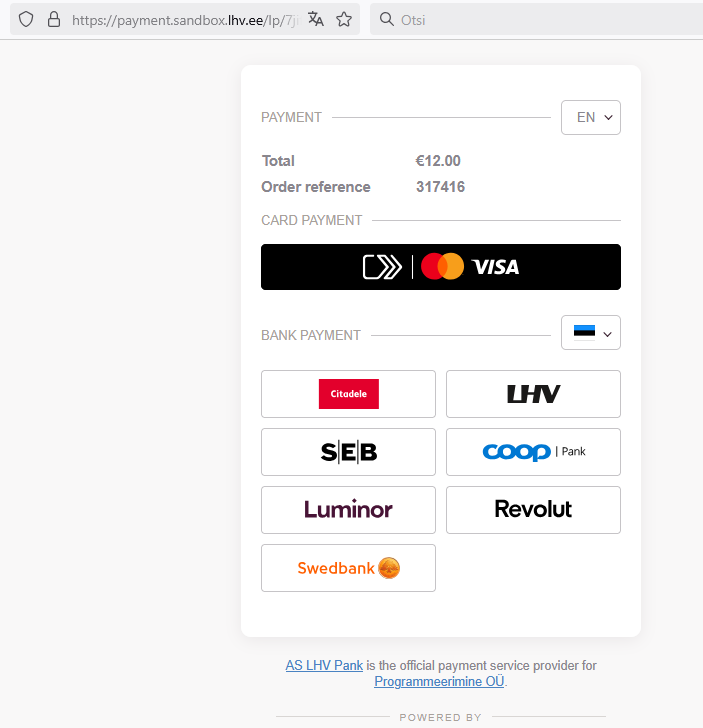This screenshot has height=728, width=703.
Task: Pay using Swedbank
Action: (348, 568)
